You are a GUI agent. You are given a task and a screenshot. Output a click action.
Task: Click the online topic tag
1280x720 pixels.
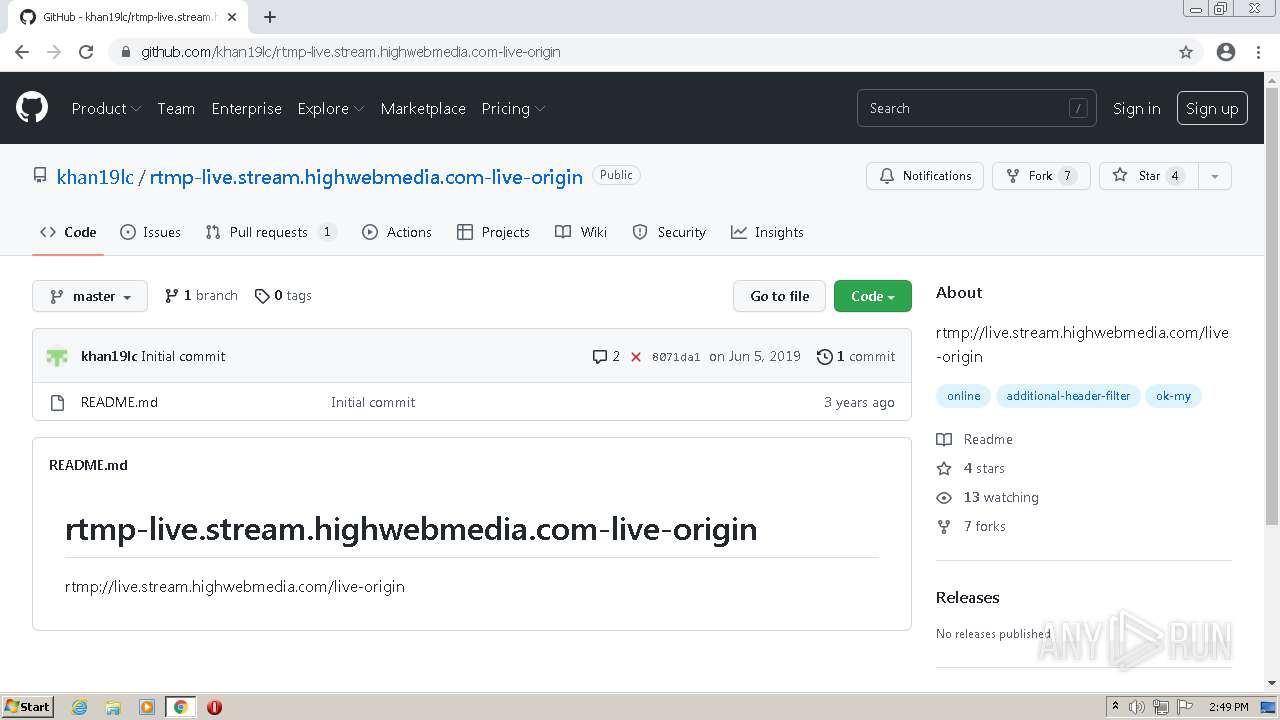click(x=964, y=396)
